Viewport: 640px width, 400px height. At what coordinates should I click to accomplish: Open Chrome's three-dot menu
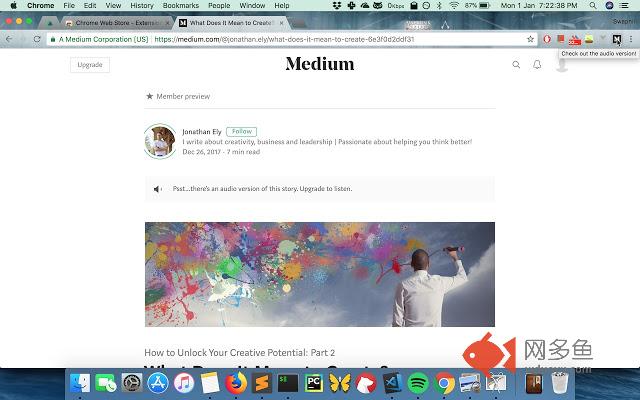(x=631, y=39)
